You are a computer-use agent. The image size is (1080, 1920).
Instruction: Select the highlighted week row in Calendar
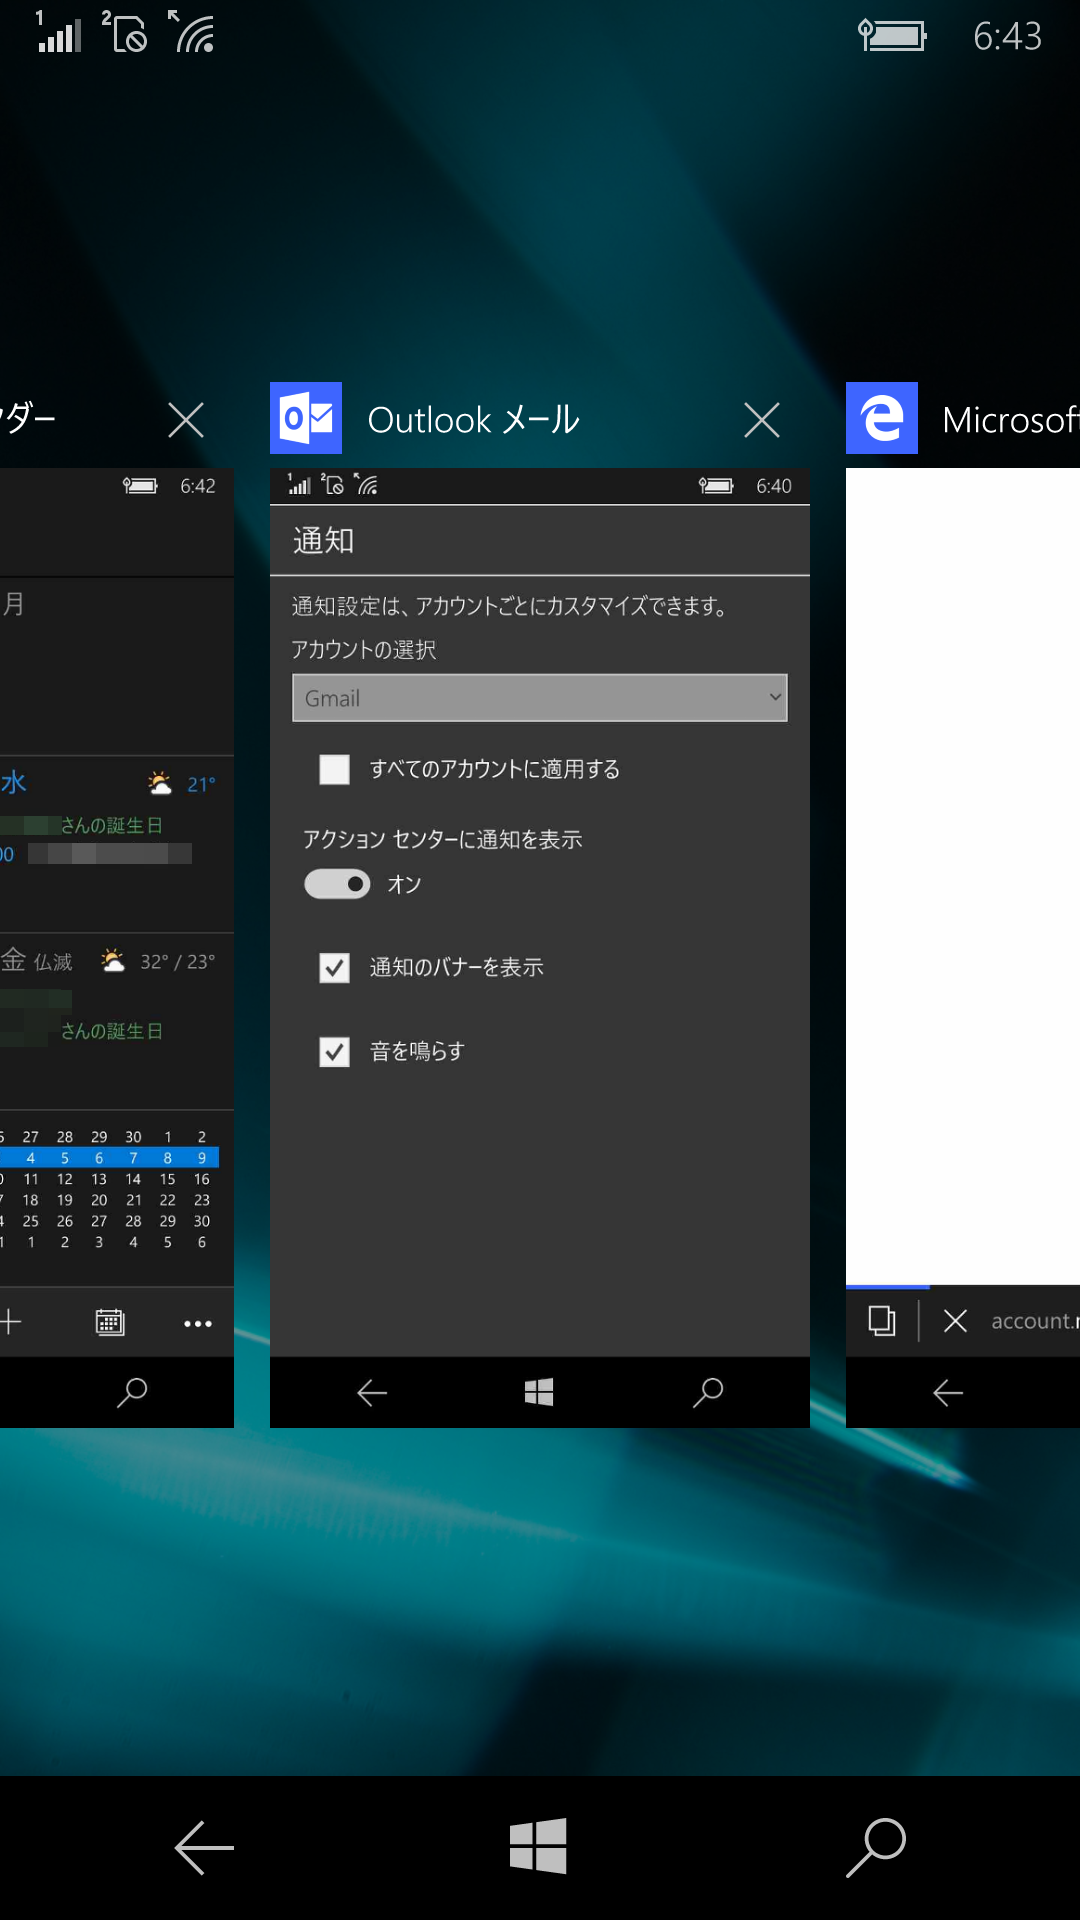pyautogui.click(x=109, y=1158)
